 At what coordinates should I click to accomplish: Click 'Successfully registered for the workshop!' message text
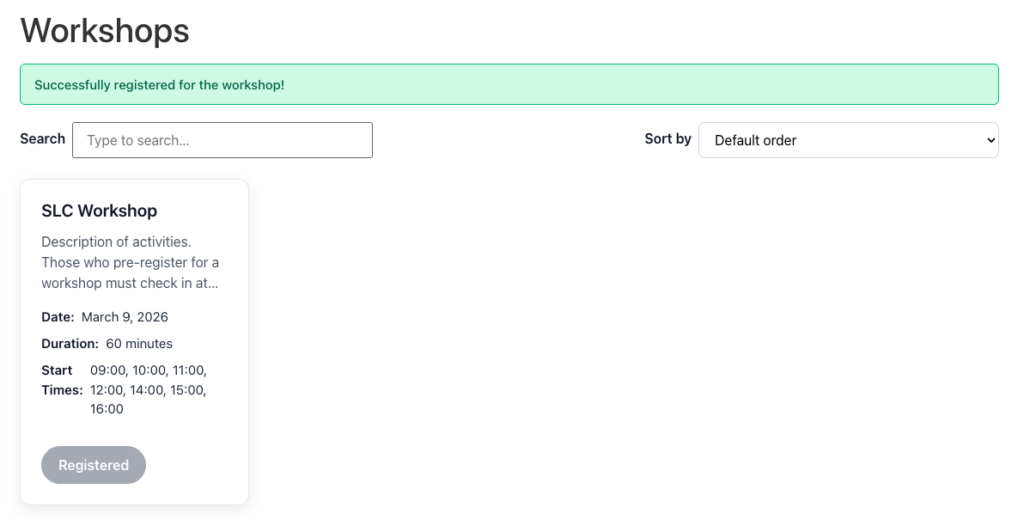(159, 85)
